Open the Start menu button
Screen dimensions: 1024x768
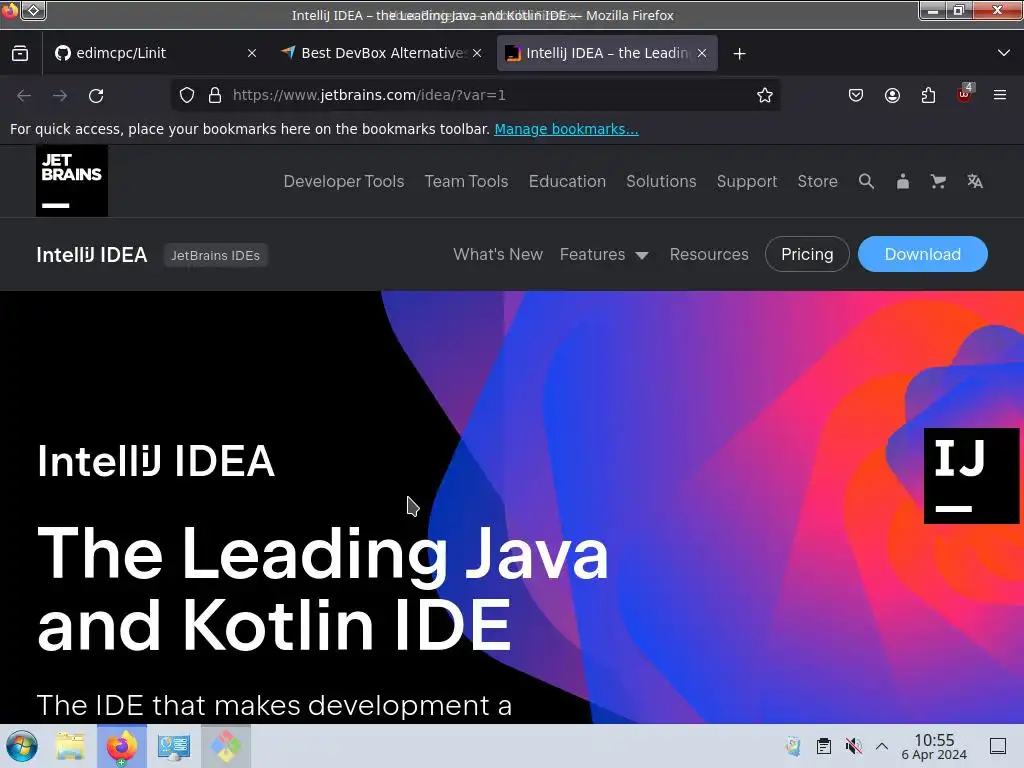tap(22, 746)
